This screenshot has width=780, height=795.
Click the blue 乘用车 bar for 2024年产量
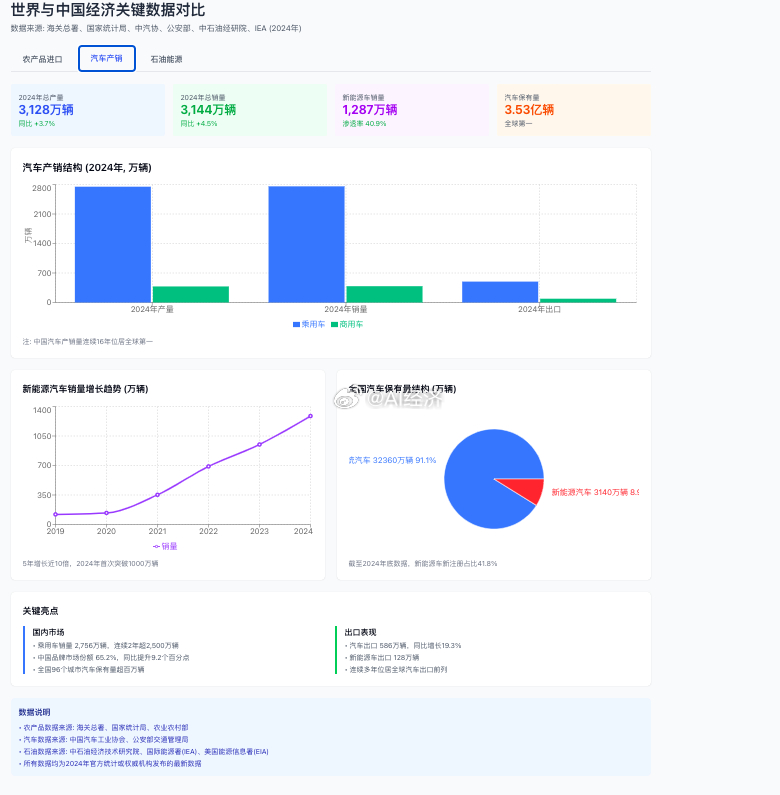[x=113, y=244]
